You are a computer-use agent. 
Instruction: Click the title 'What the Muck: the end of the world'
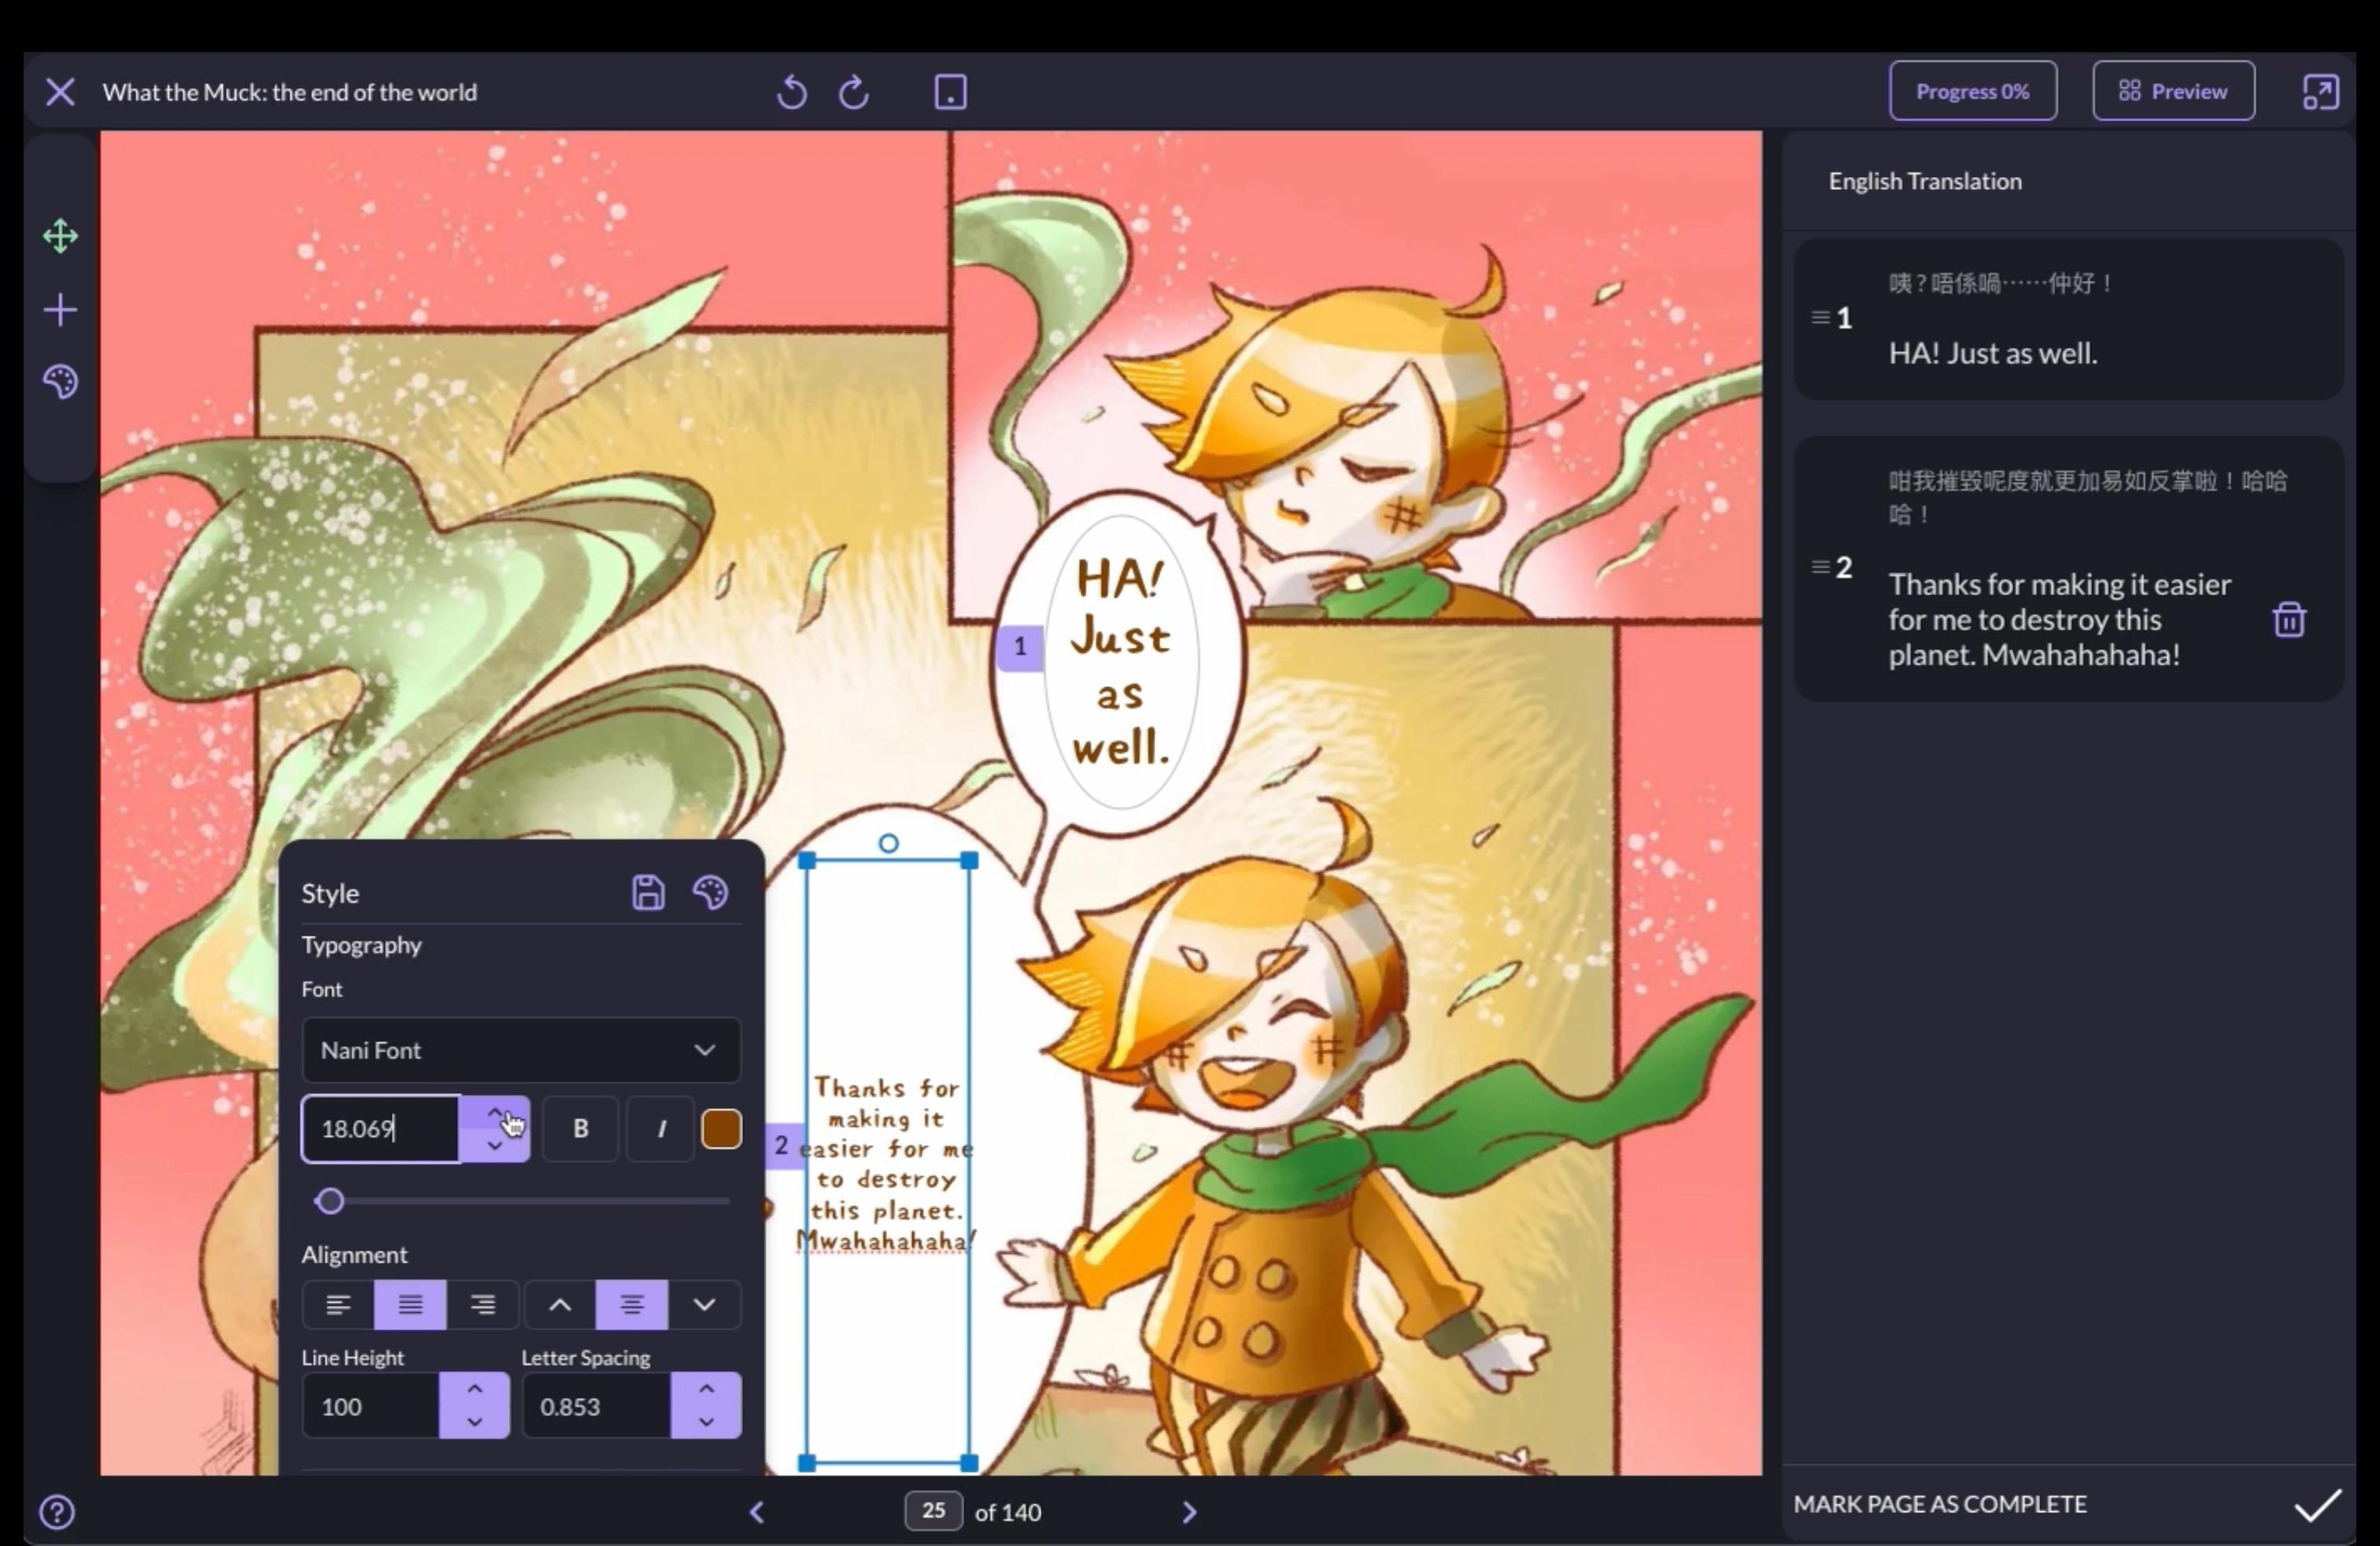point(290,92)
